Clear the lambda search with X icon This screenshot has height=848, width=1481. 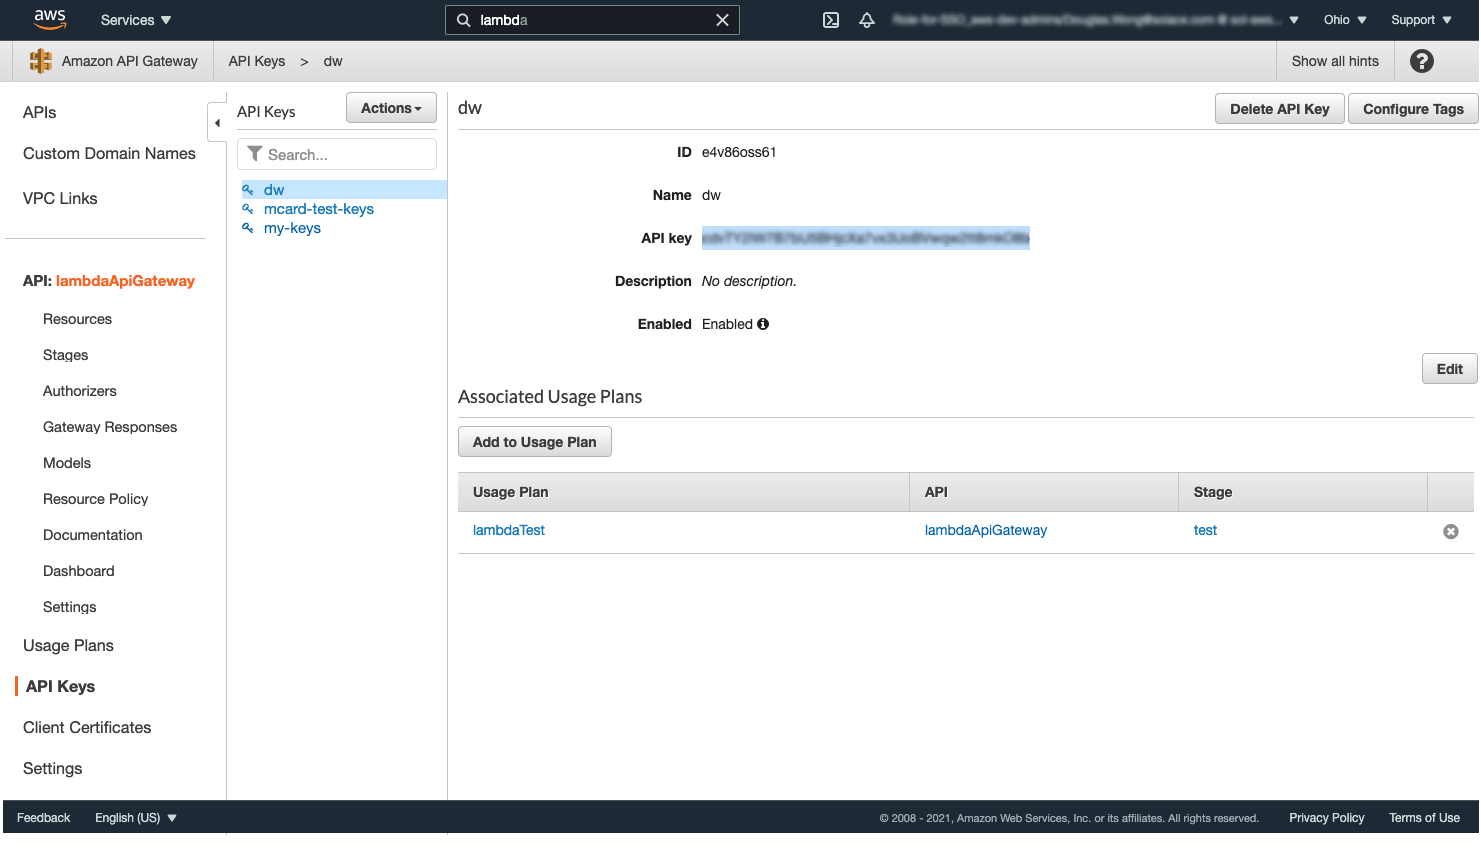(x=722, y=20)
